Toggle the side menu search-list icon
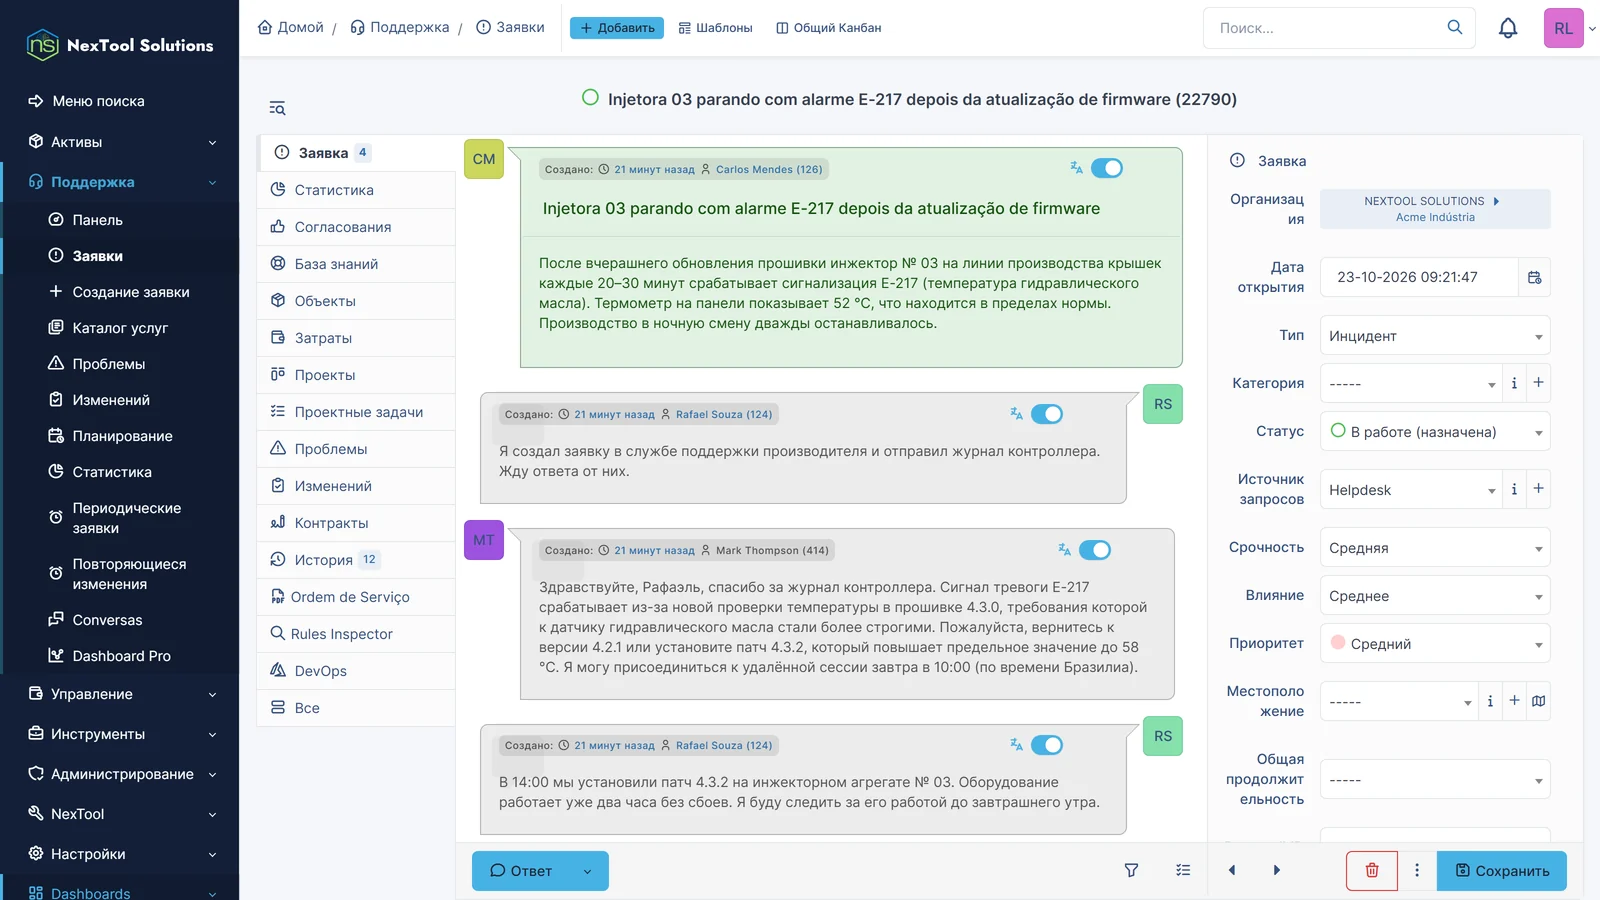The image size is (1600, 900). tap(277, 108)
